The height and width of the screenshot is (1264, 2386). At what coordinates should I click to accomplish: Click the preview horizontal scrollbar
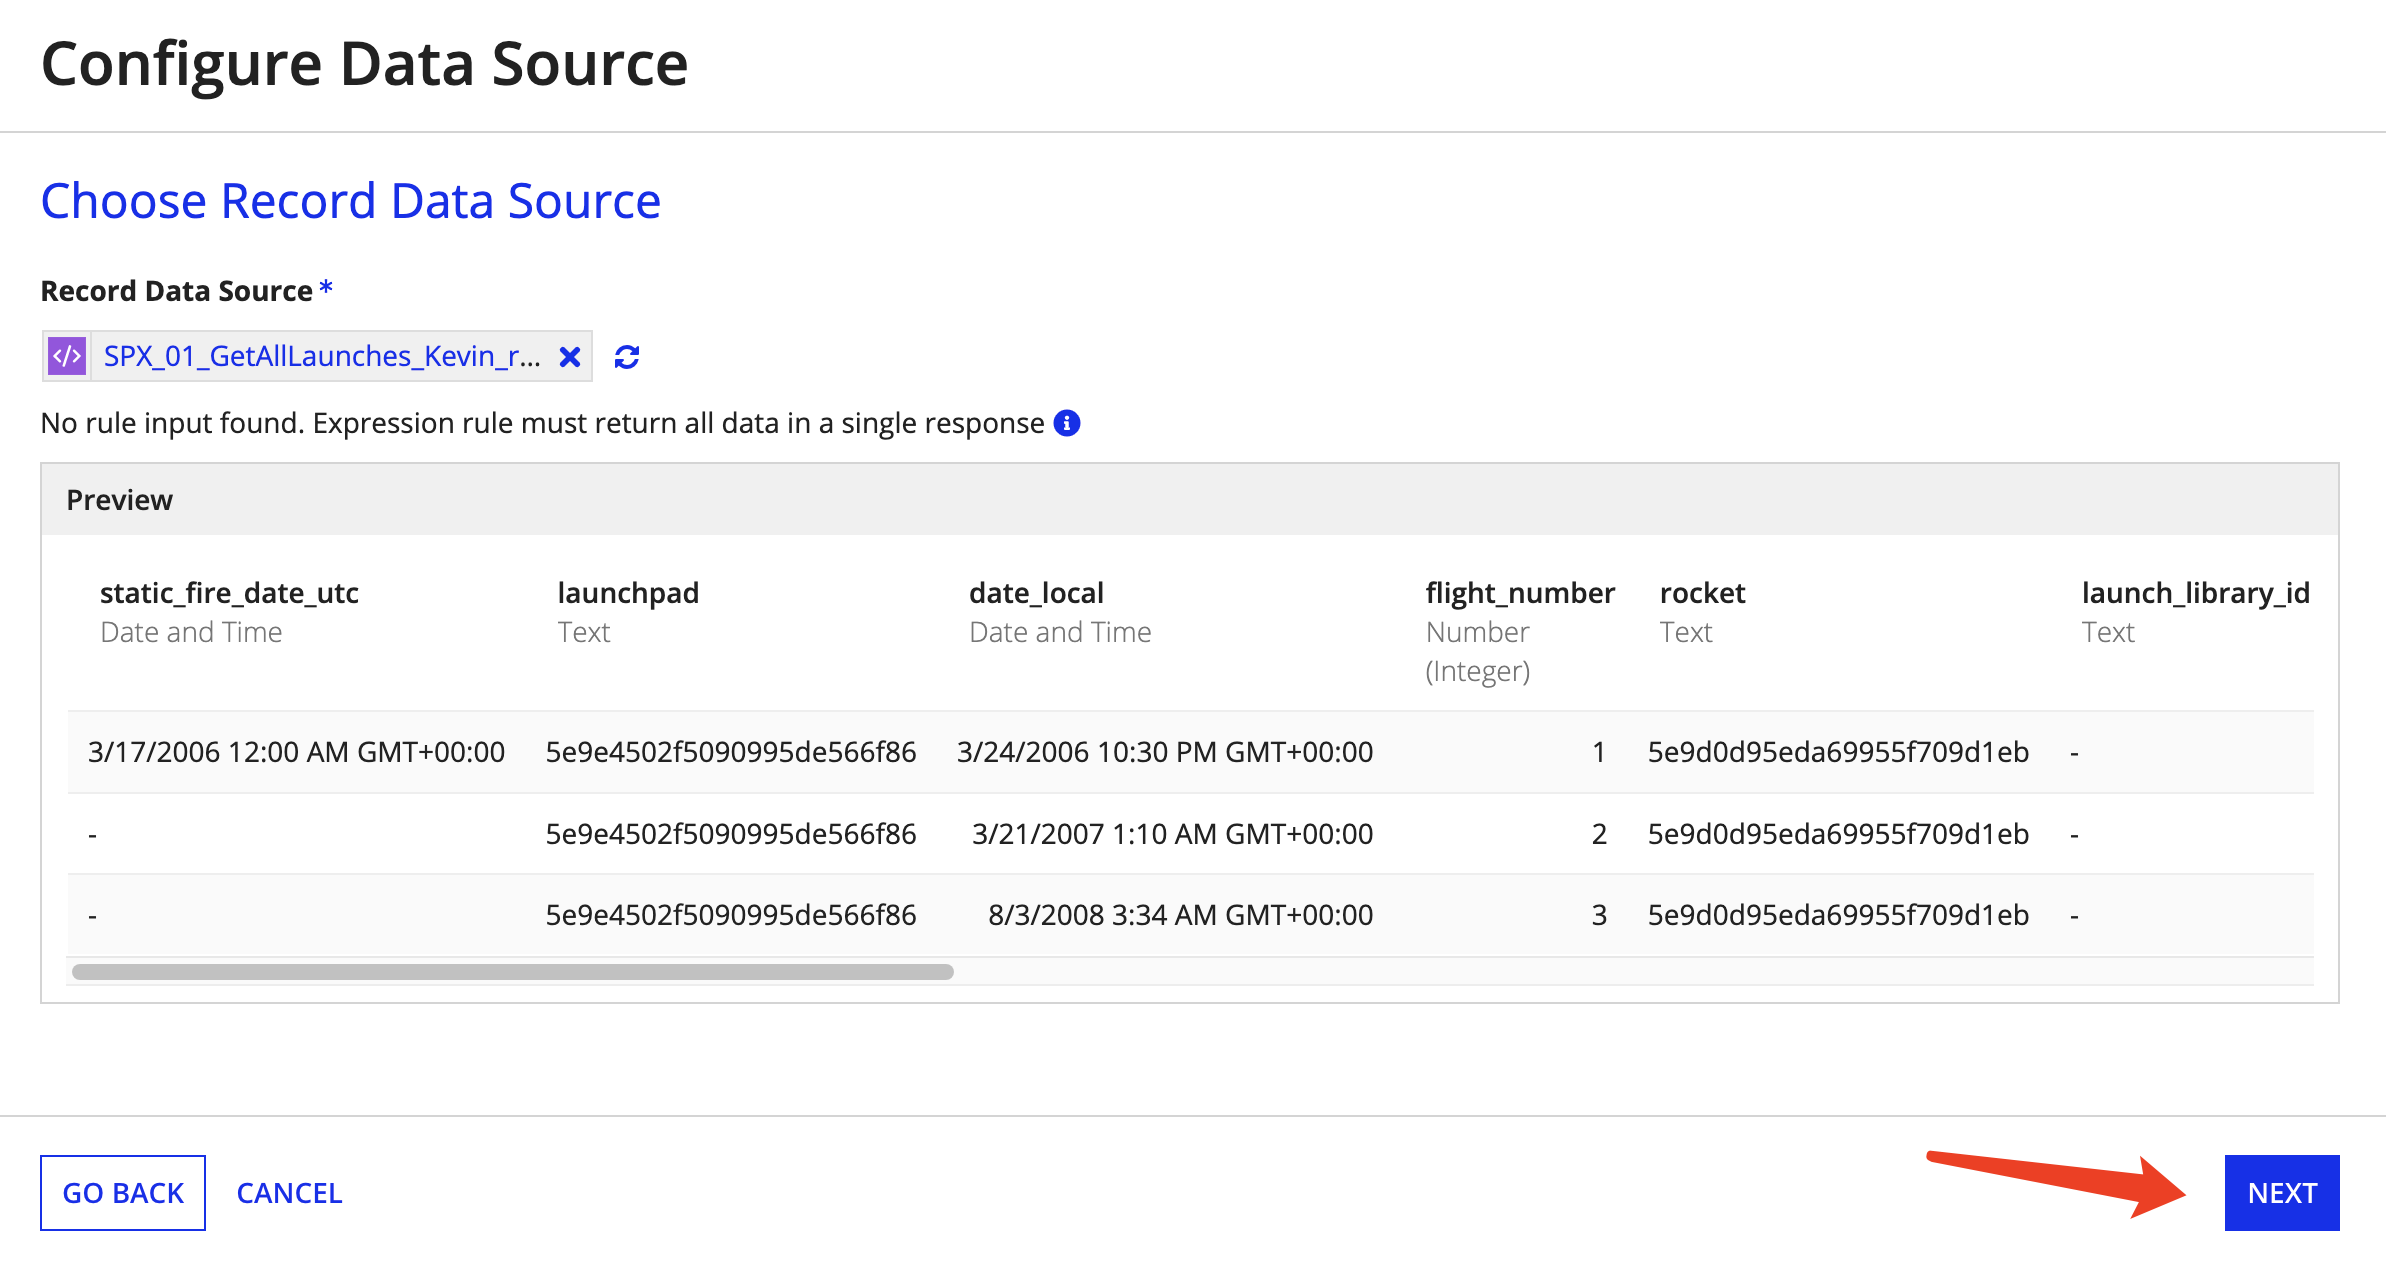click(513, 972)
